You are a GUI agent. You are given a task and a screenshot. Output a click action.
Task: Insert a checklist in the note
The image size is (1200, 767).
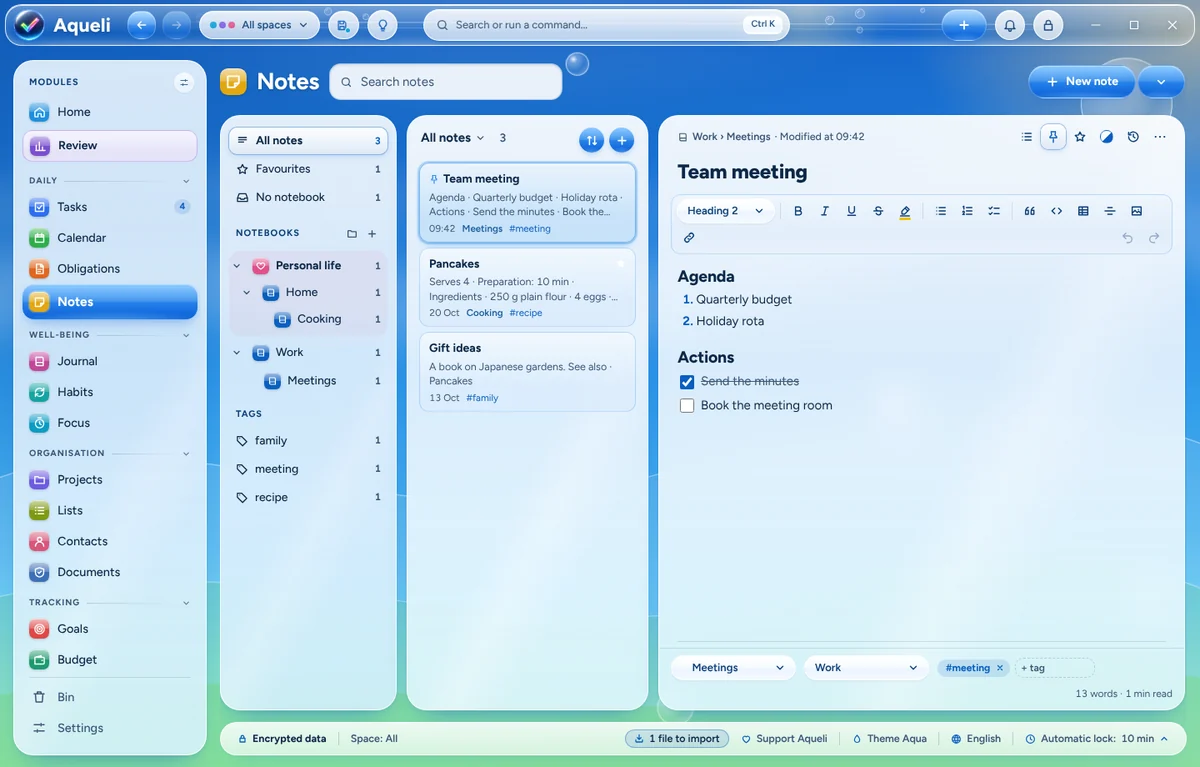tap(994, 211)
